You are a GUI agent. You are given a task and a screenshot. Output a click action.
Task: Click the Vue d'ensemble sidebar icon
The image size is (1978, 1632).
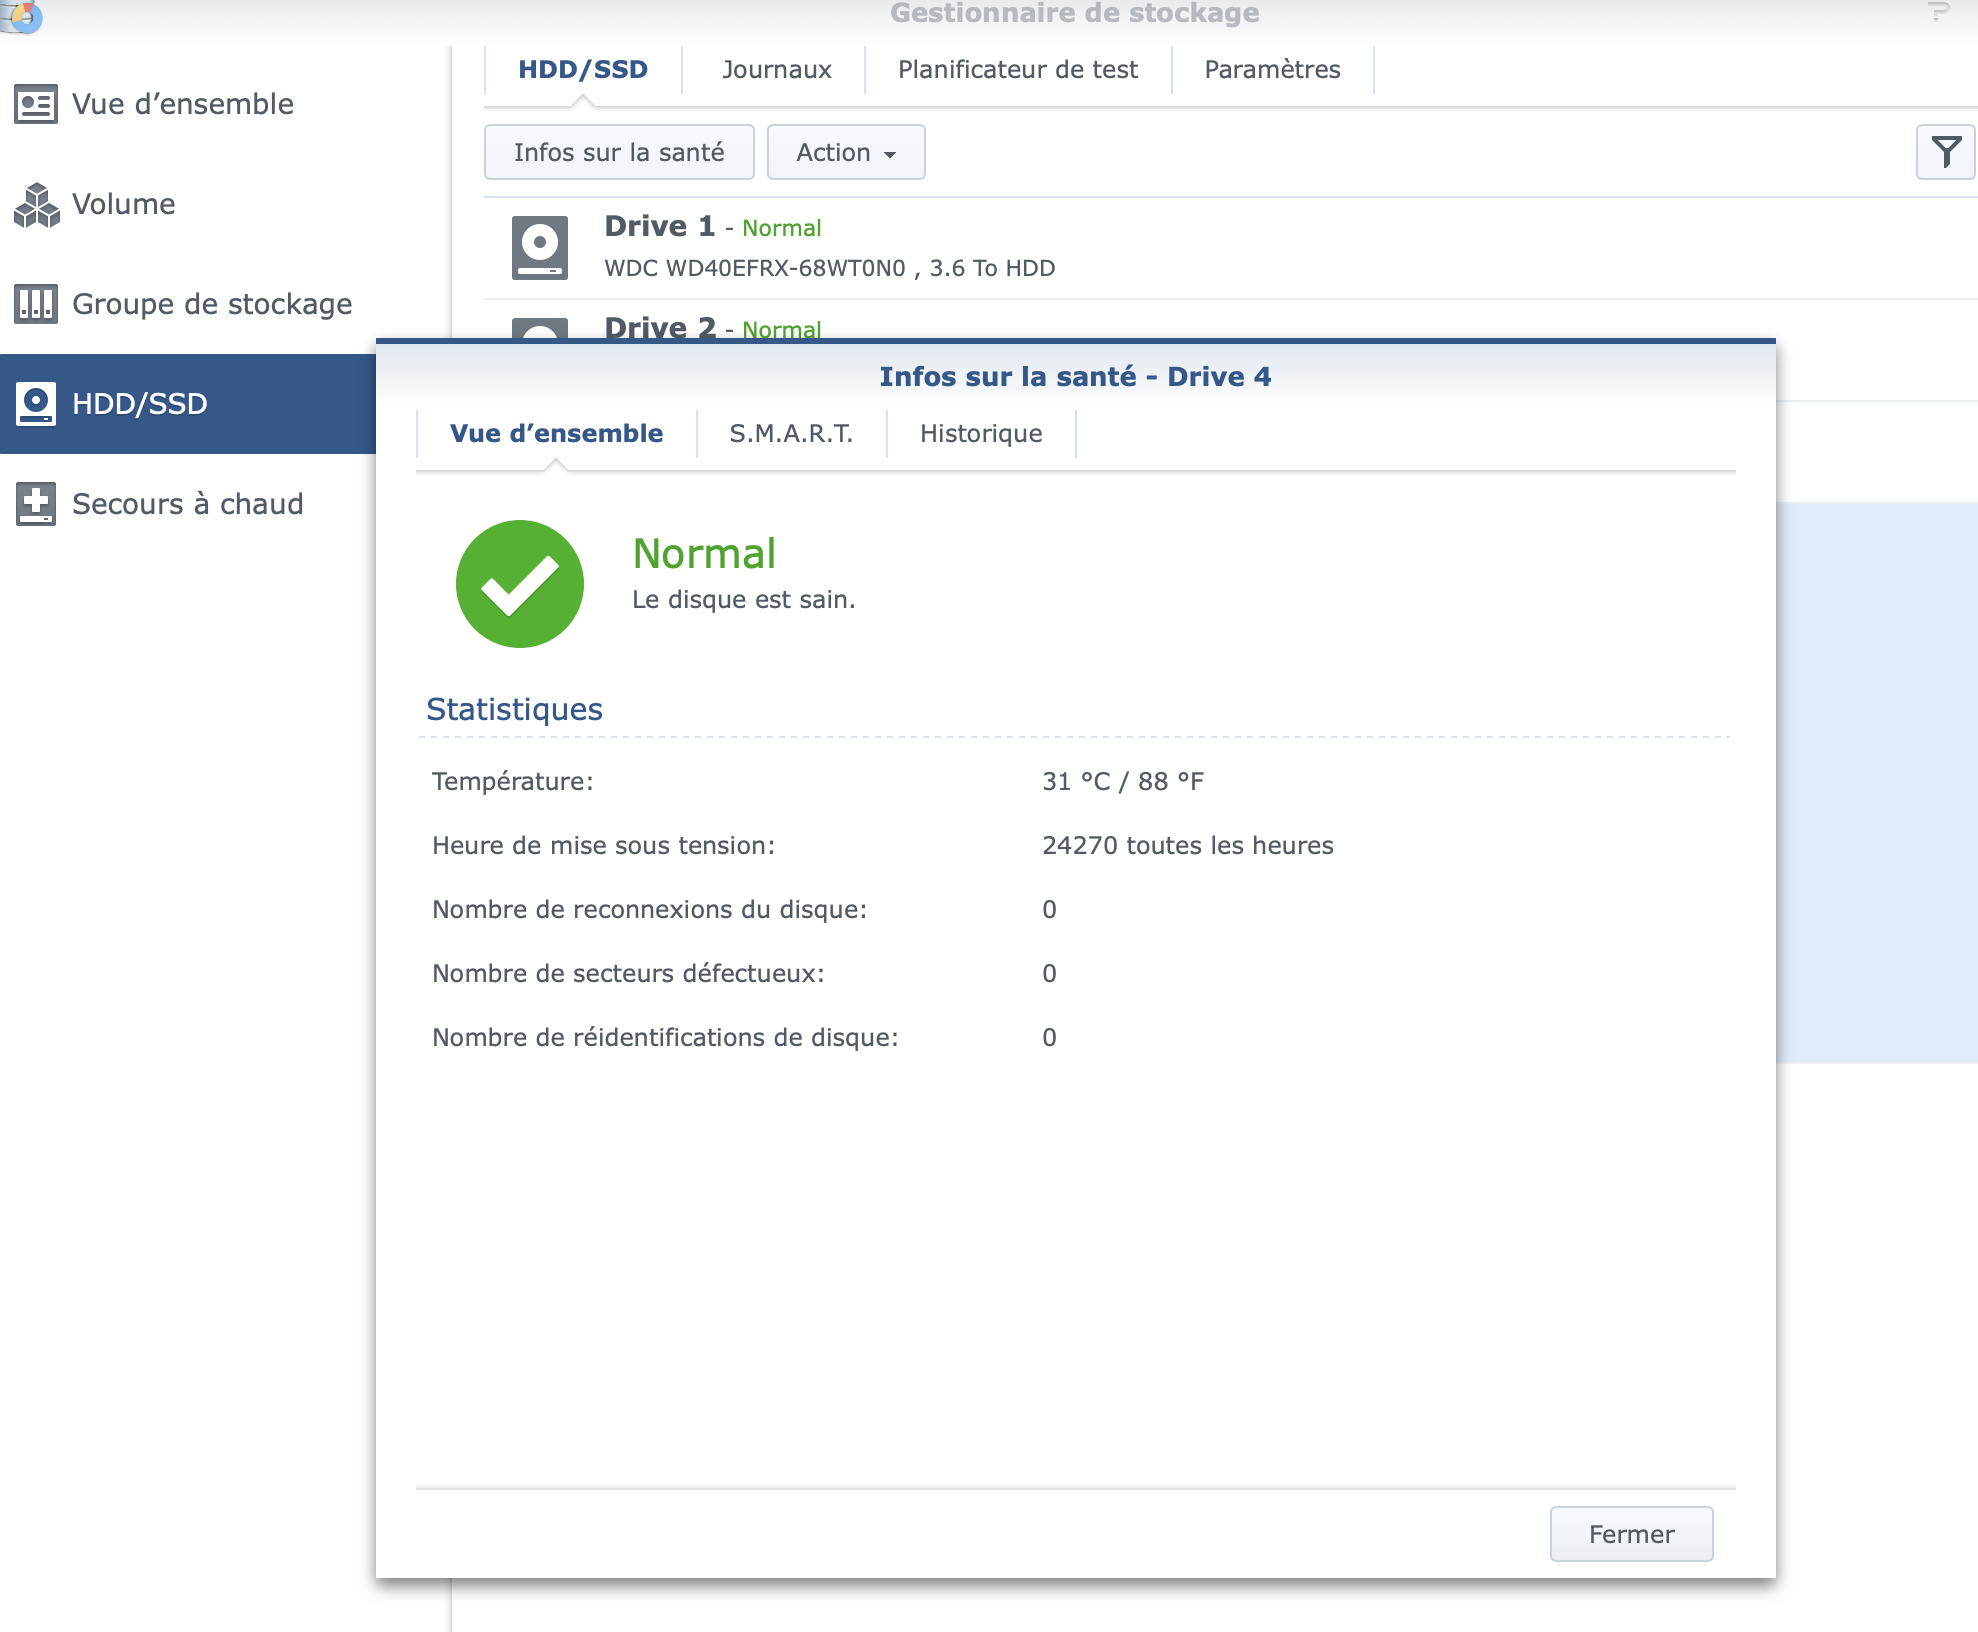36,104
